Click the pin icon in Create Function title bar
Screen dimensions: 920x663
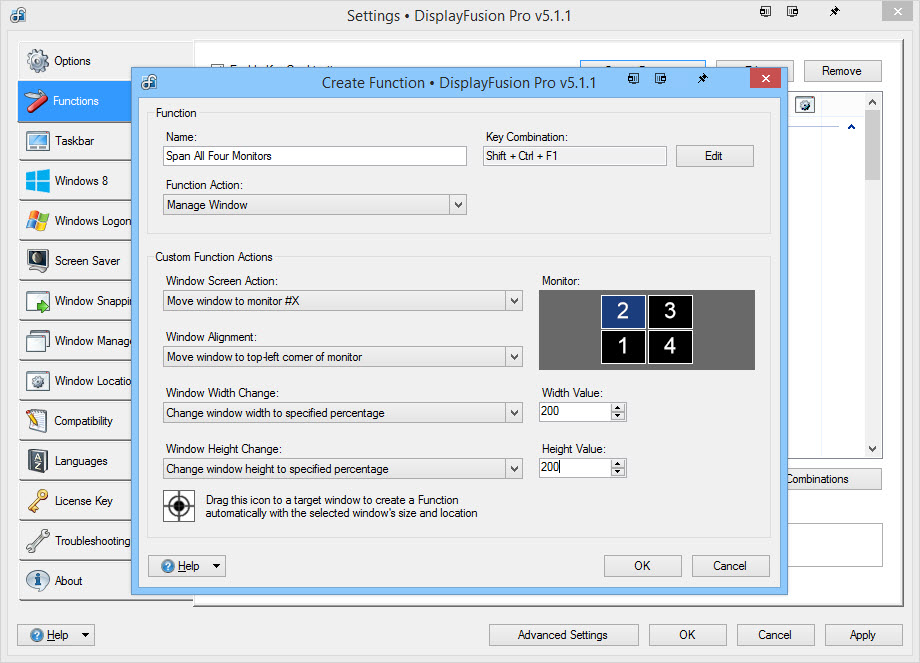click(x=702, y=79)
